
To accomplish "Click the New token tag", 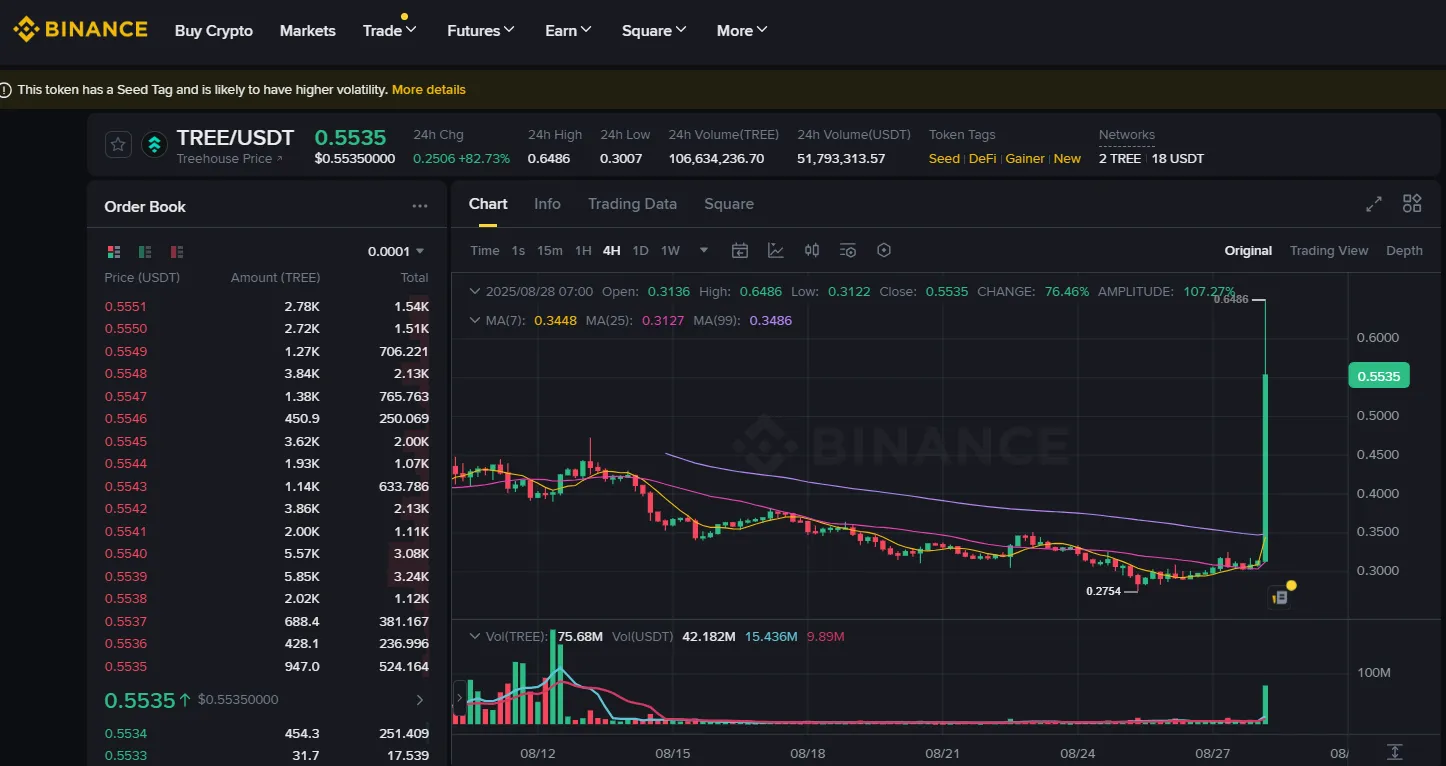I will pos(1067,159).
